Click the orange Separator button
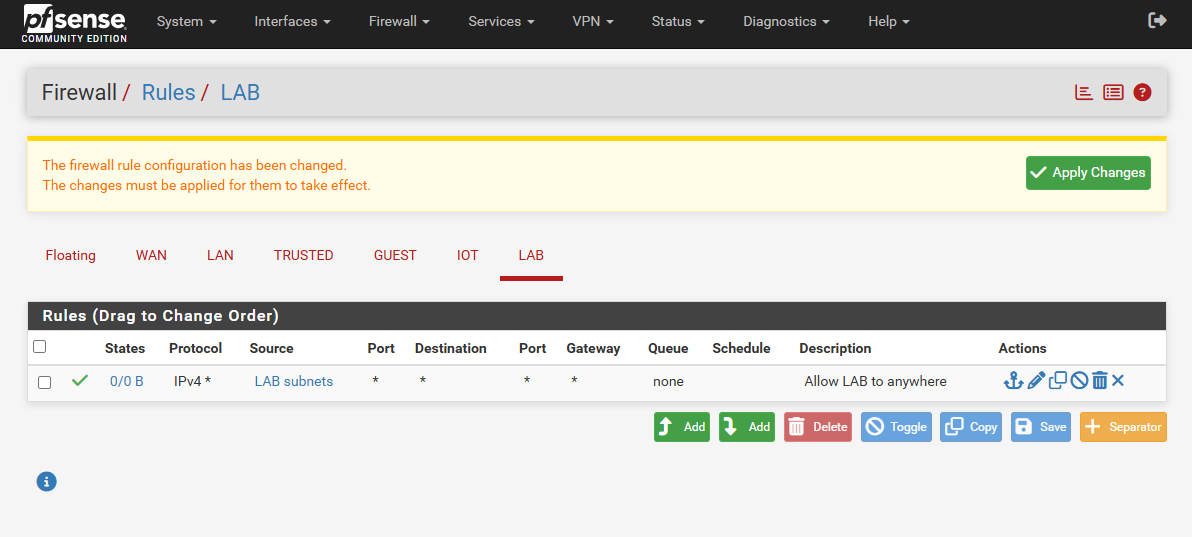Image resolution: width=1192 pixels, height=537 pixels. pyautogui.click(x=1124, y=427)
